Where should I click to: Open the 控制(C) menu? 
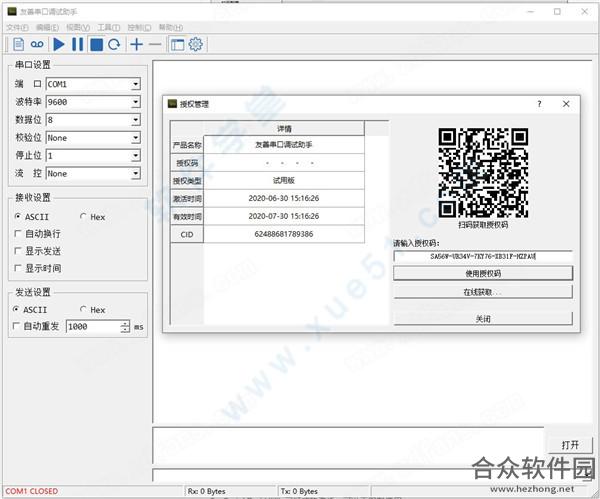click(x=139, y=28)
